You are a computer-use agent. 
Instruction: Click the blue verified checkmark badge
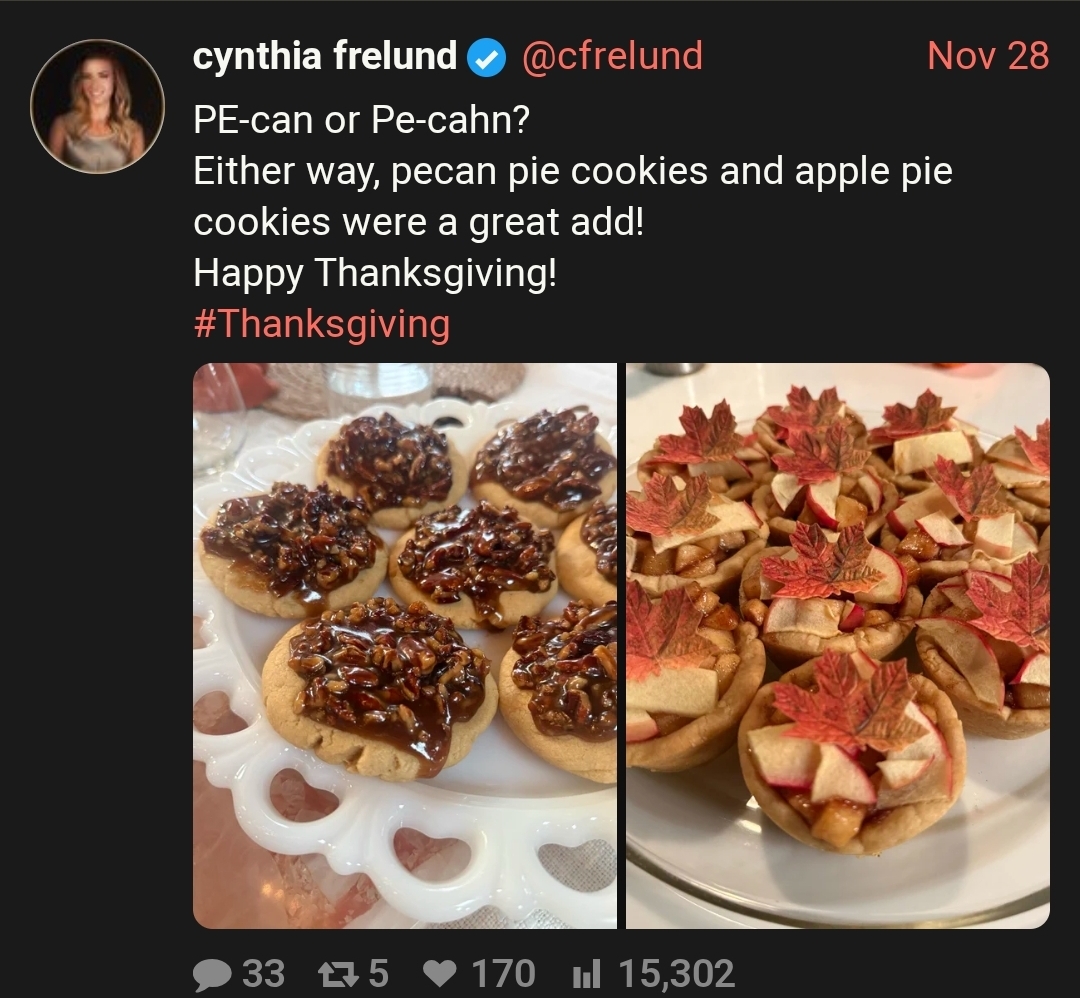pos(487,59)
